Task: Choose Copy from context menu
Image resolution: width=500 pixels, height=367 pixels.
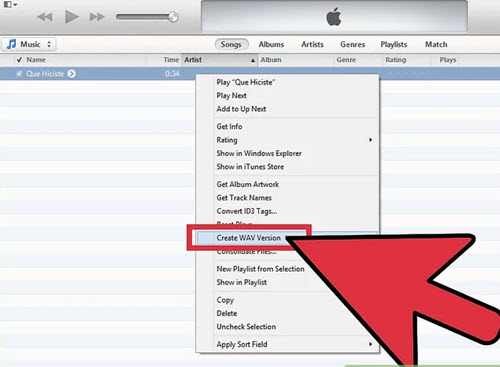Action: 225,300
